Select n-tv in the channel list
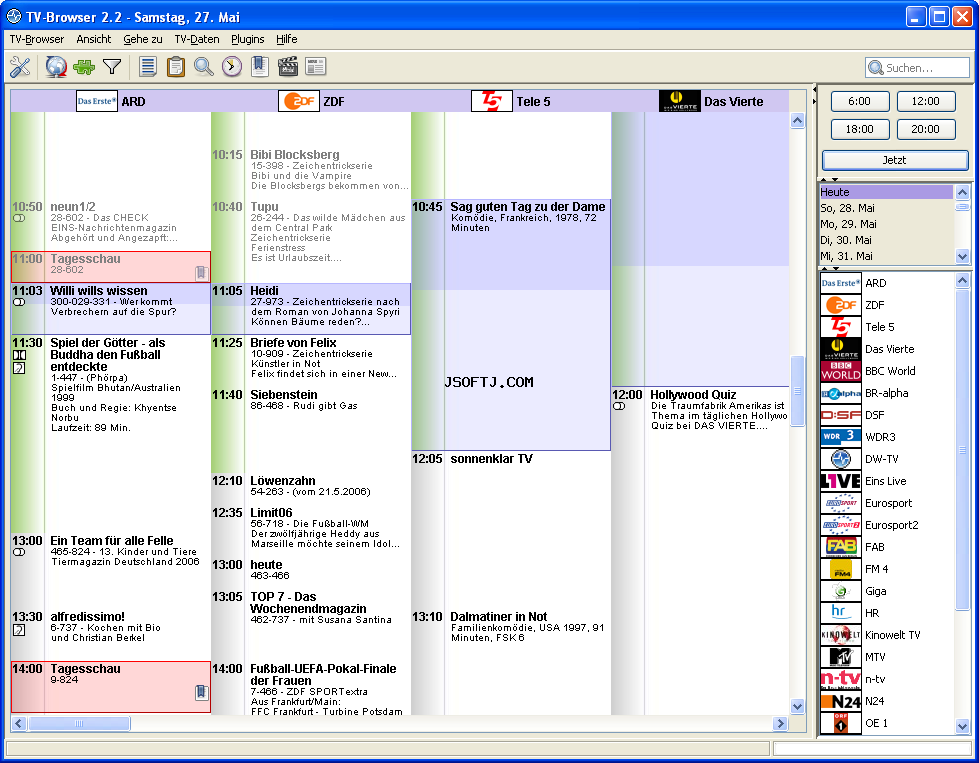Viewport: 979px width, 763px height. coord(887,679)
